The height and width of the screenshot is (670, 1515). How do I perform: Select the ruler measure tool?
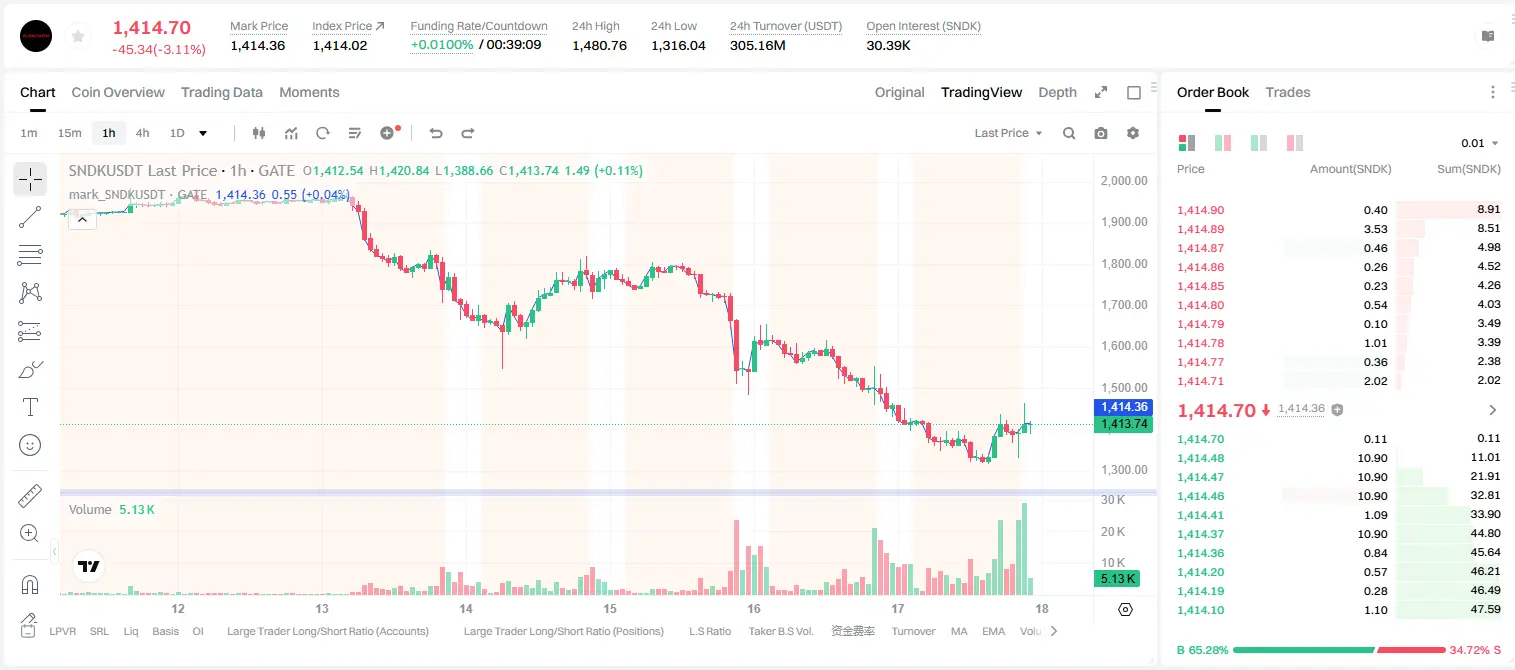coord(30,497)
